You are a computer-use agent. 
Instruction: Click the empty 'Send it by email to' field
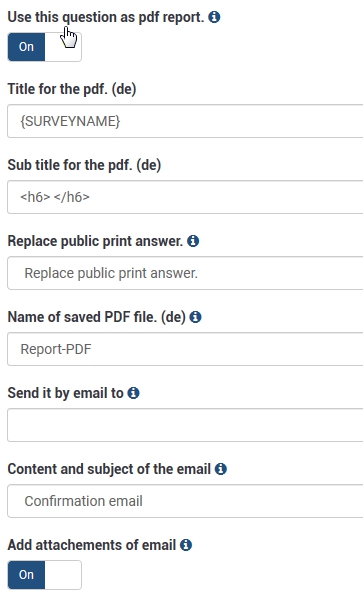coord(185,425)
